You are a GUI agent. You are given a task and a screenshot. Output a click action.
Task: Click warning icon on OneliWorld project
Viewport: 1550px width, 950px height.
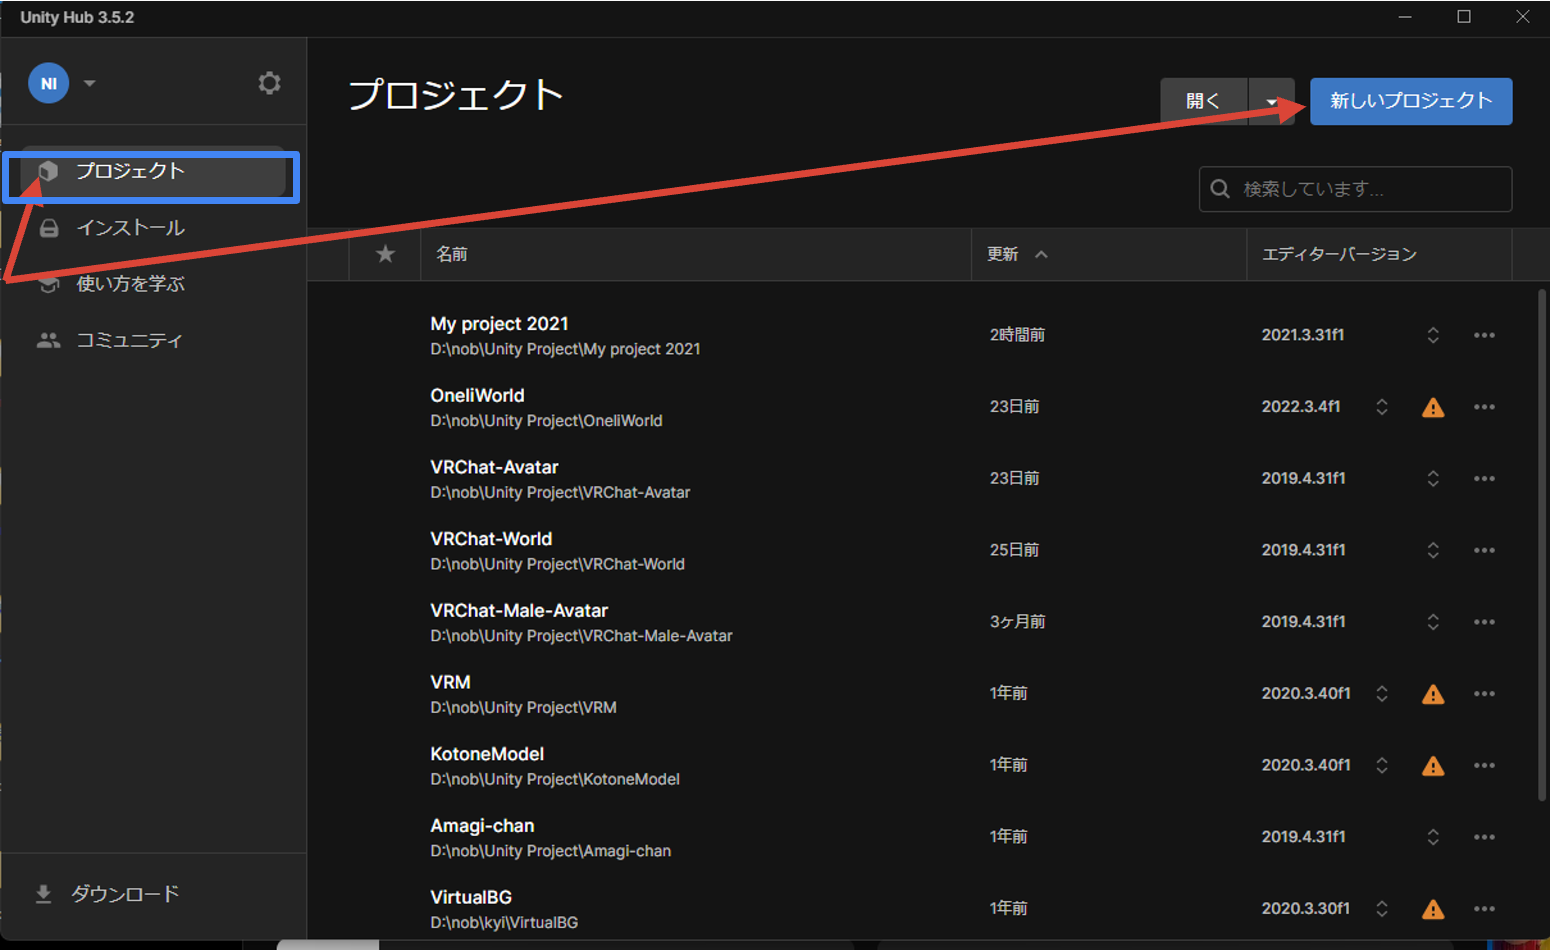click(1432, 408)
